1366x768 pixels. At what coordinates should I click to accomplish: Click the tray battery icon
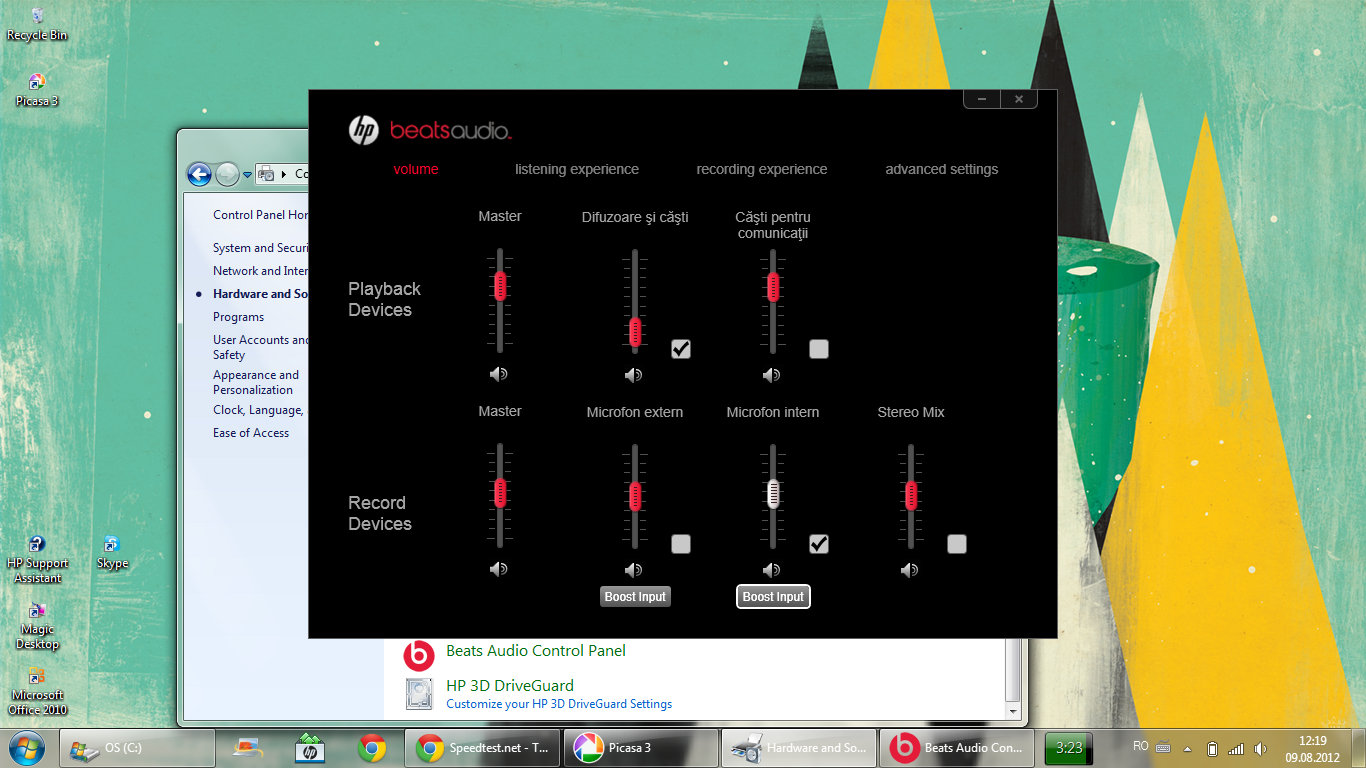coord(1212,748)
